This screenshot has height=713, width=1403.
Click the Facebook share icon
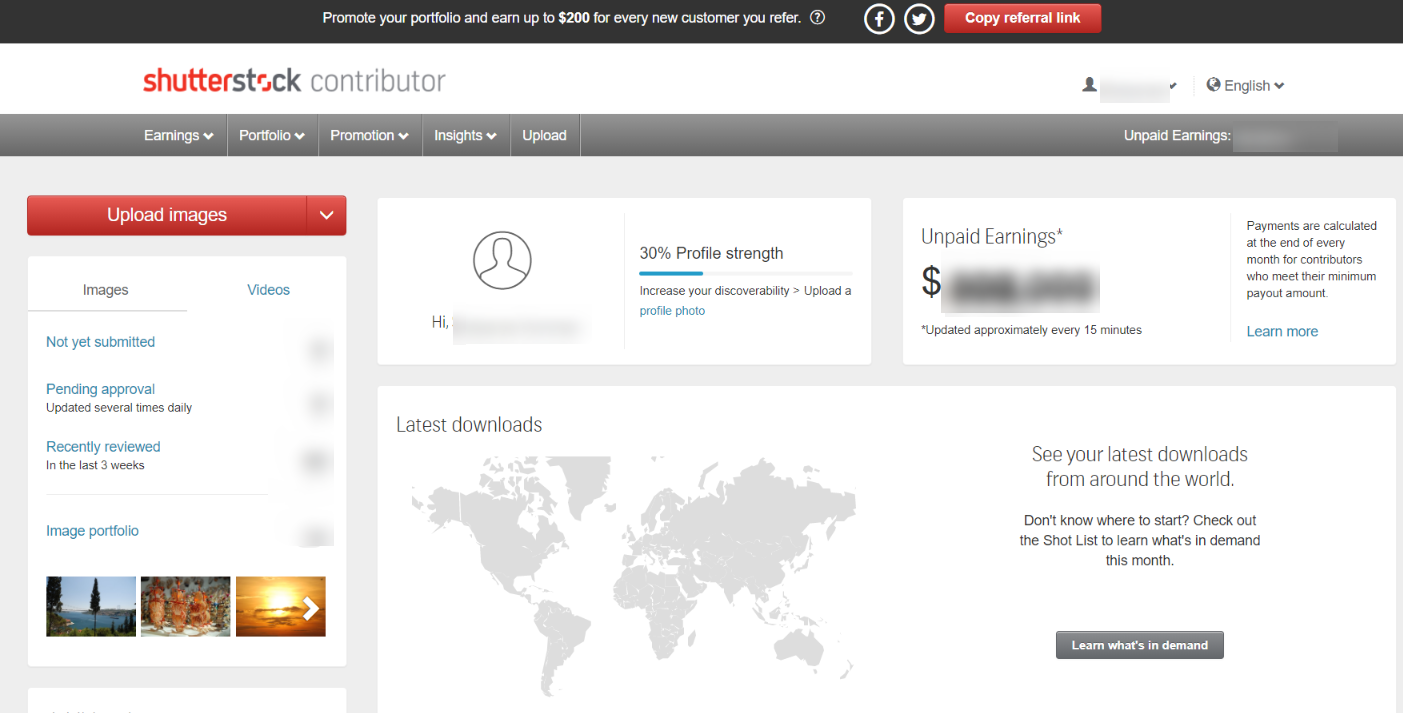[x=879, y=19]
